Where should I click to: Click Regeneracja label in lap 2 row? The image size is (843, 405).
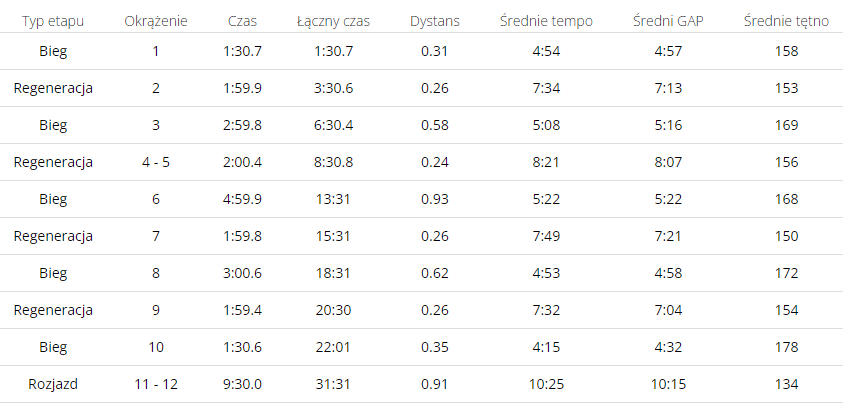click(x=53, y=88)
